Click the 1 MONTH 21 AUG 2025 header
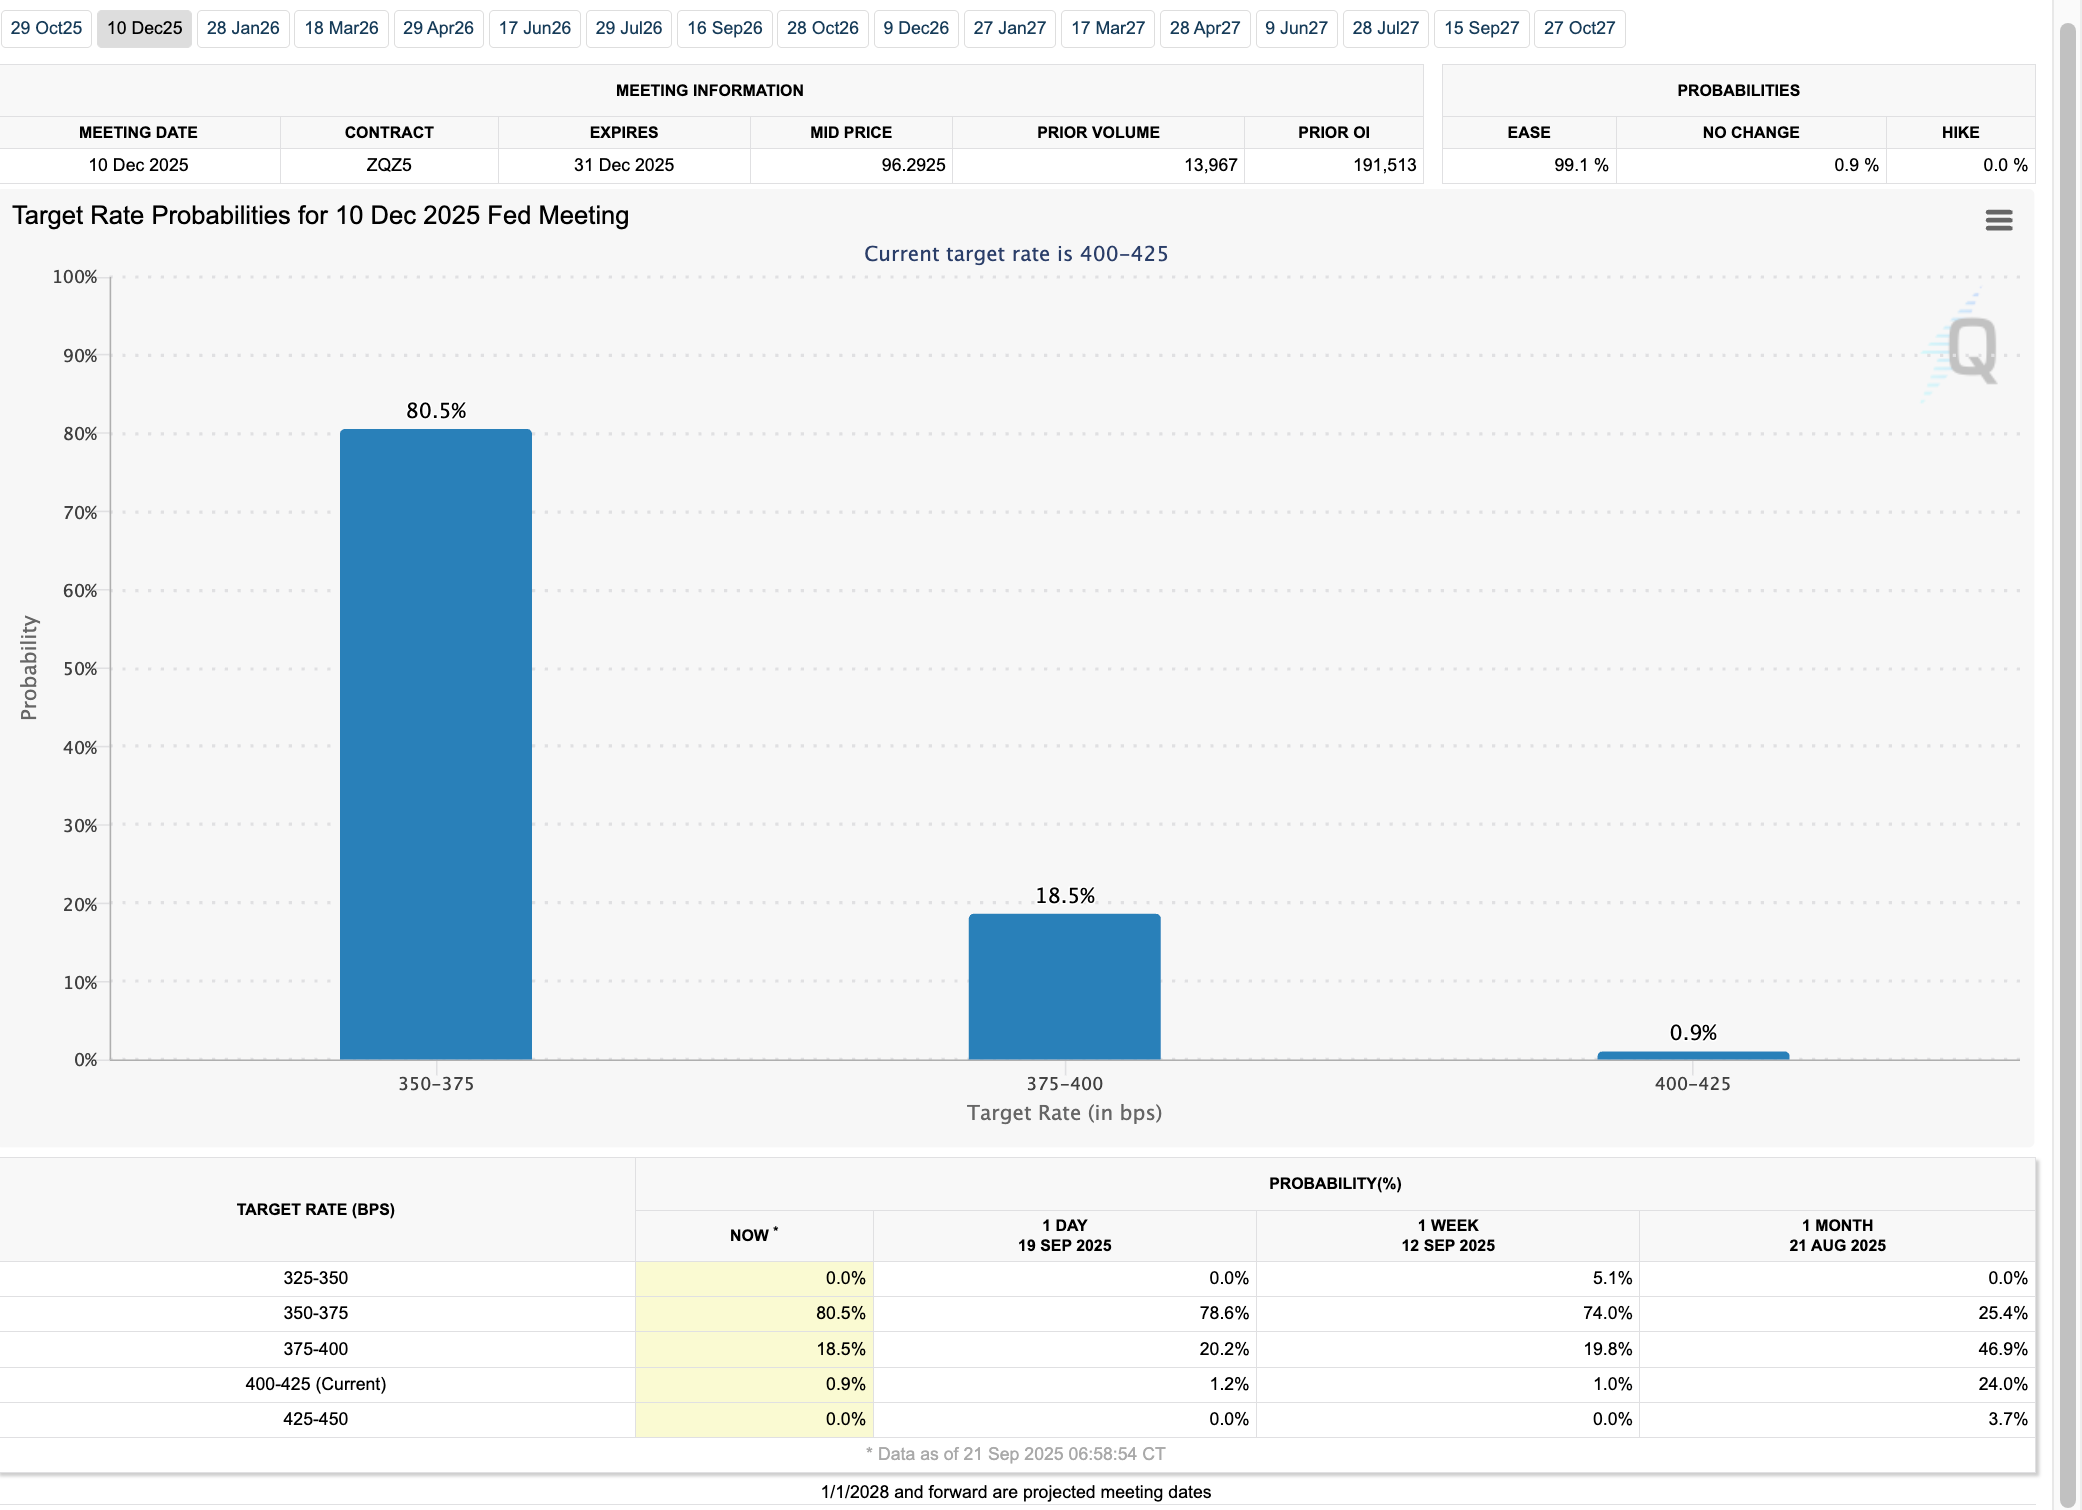2082x1510 pixels. point(1837,1235)
